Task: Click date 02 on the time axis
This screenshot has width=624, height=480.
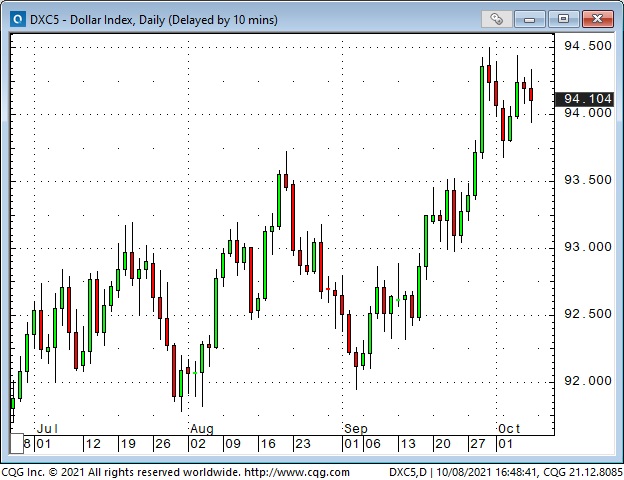Action: click(x=198, y=443)
